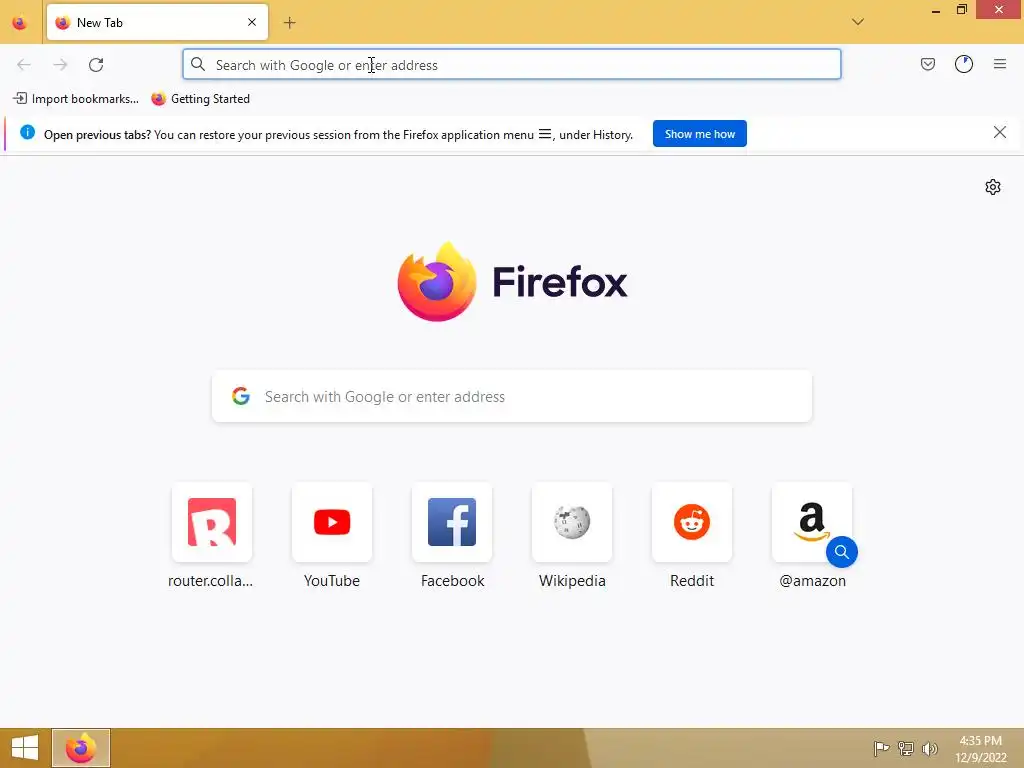Save page to Pocket
Viewport: 1024px width, 768px height.
click(927, 64)
